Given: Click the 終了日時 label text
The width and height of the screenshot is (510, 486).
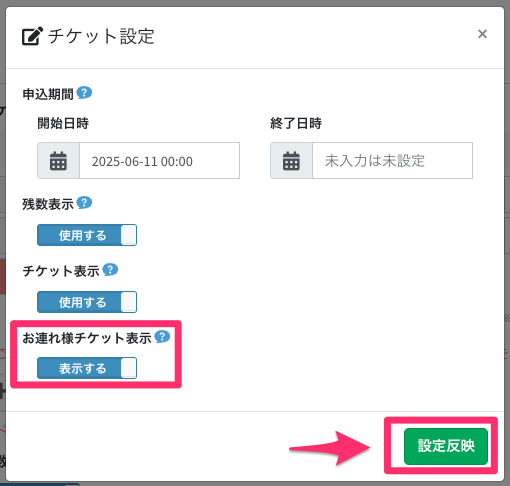Looking at the screenshot, I should (296, 123).
